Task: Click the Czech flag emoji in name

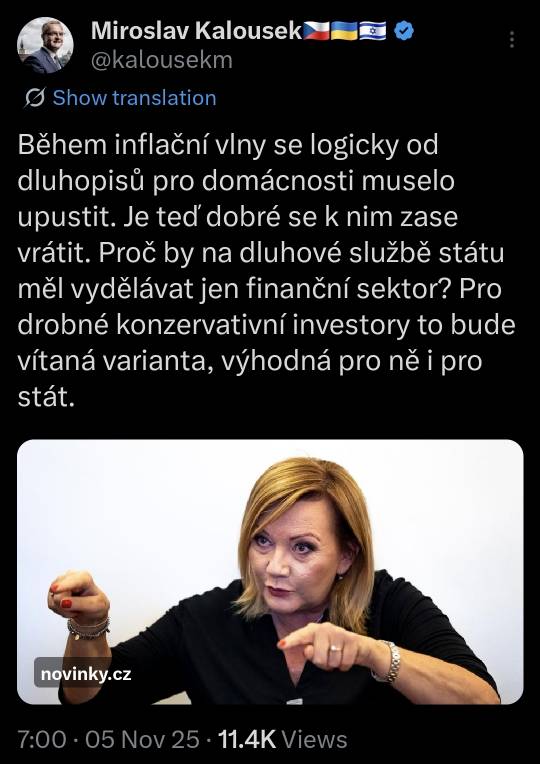Action: coord(317,31)
